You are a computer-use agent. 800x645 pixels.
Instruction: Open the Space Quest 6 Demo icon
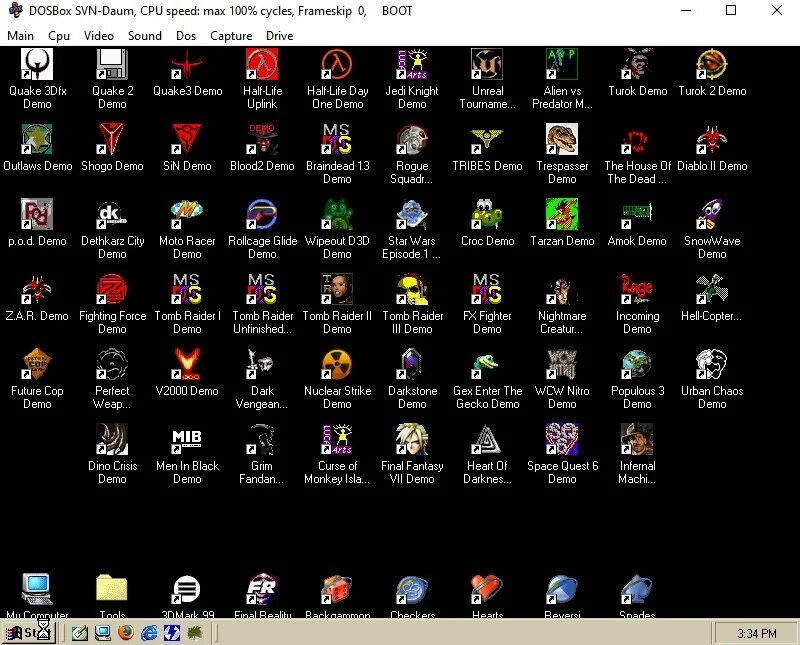coord(562,439)
